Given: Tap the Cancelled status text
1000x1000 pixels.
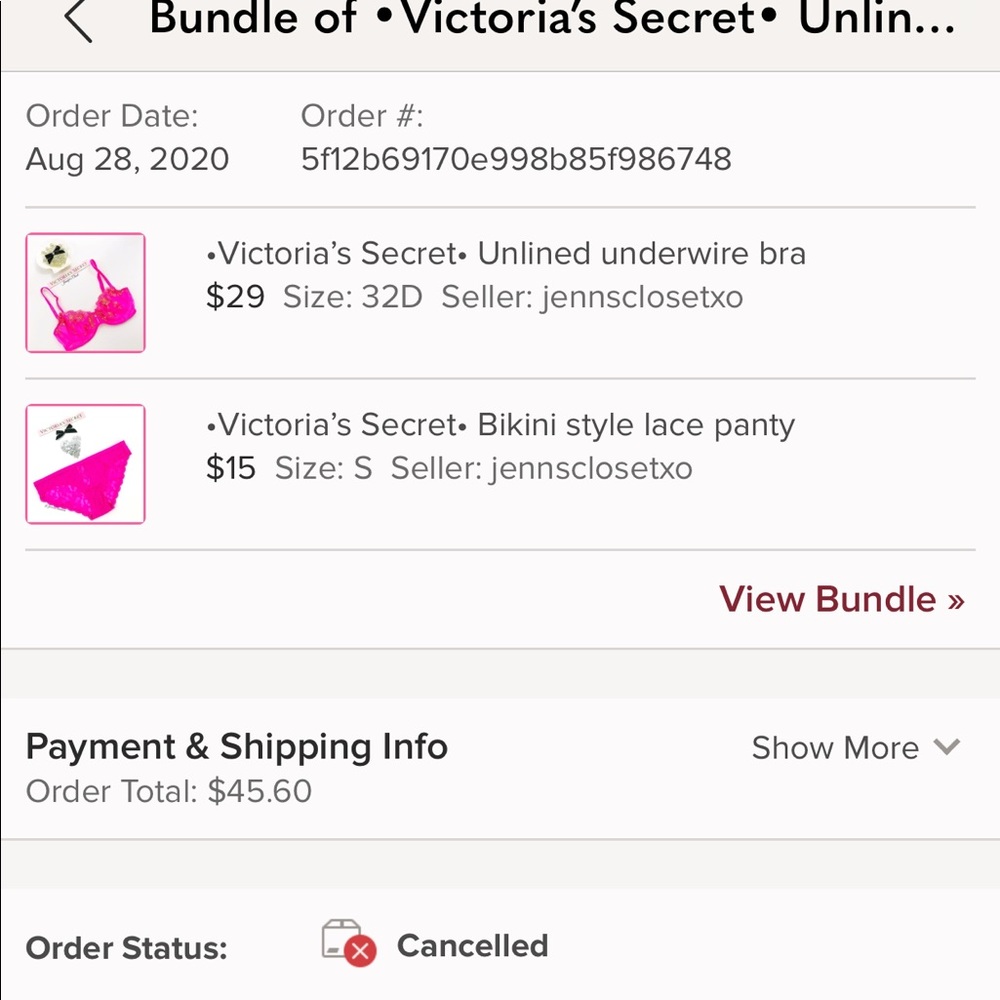Looking at the screenshot, I should point(472,946).
